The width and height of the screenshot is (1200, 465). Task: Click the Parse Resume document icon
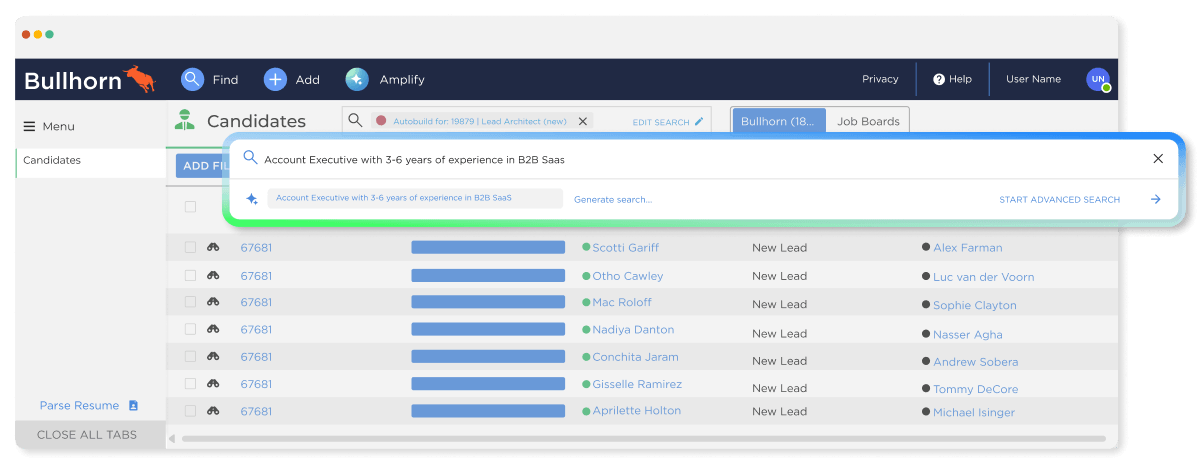click(133, 405)
